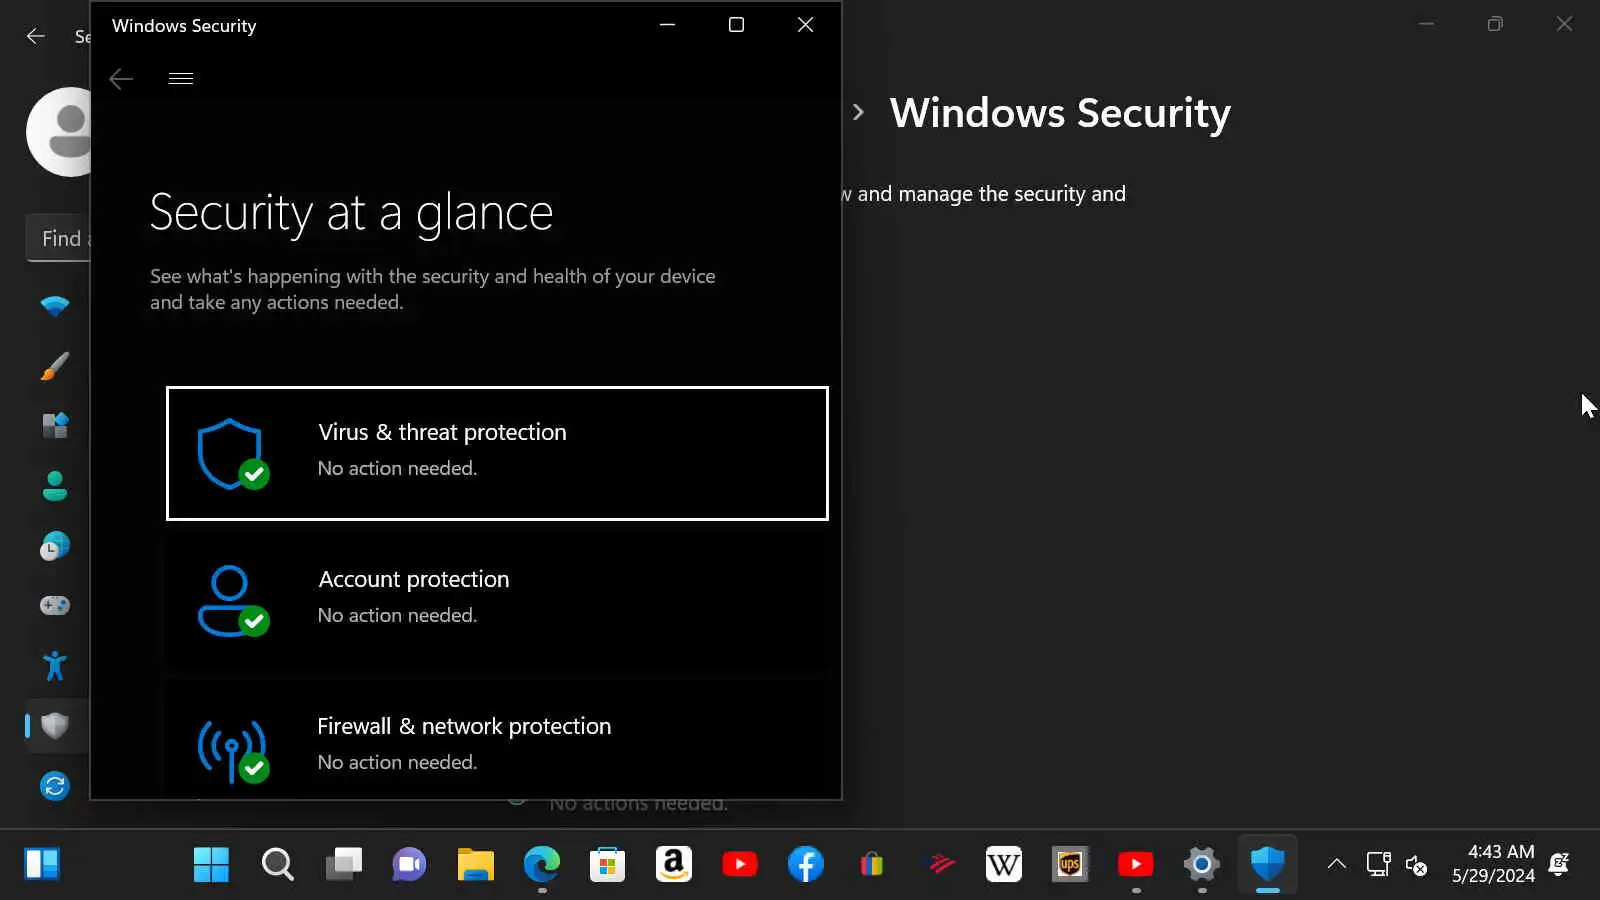Switch to the Settings gear on the taskbar

point(1201,864)
